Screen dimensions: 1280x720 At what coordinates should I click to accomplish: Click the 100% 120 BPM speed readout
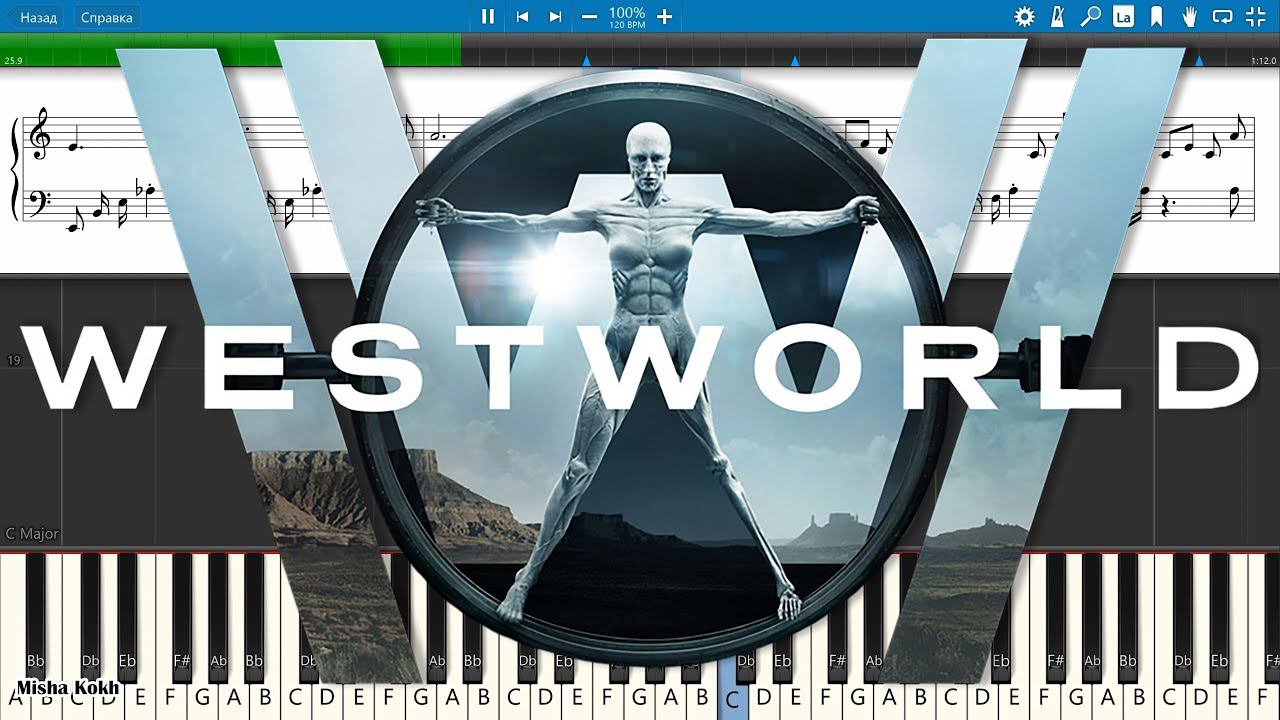(x=627, y=17)
